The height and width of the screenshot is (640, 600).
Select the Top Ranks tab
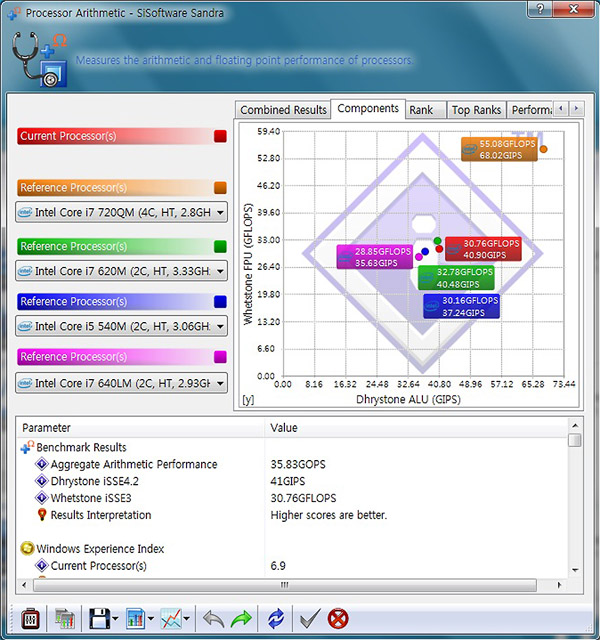pyautogui.click(x=475, y=110)
